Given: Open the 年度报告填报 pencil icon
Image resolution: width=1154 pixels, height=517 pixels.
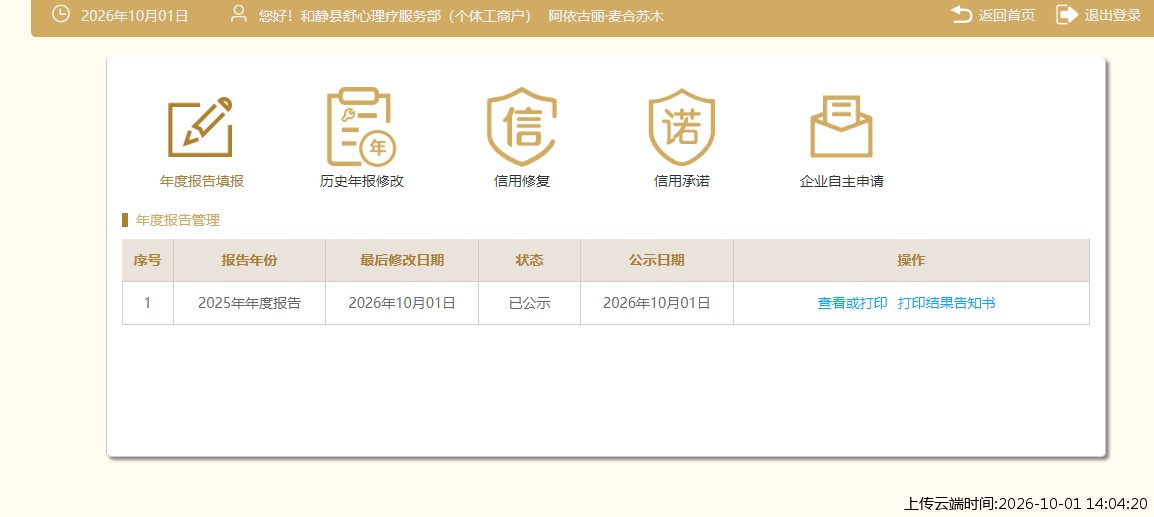Looking at the screenshot, I should point(201,127).
